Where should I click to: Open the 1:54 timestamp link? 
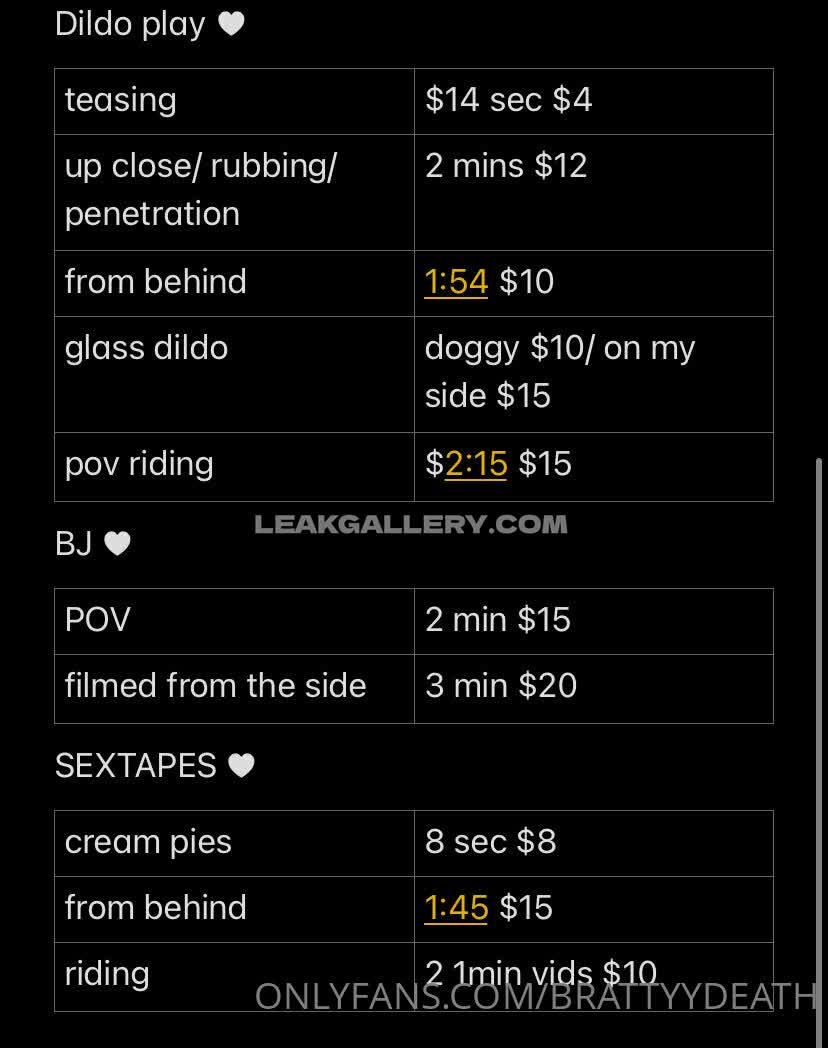(456, 282)
